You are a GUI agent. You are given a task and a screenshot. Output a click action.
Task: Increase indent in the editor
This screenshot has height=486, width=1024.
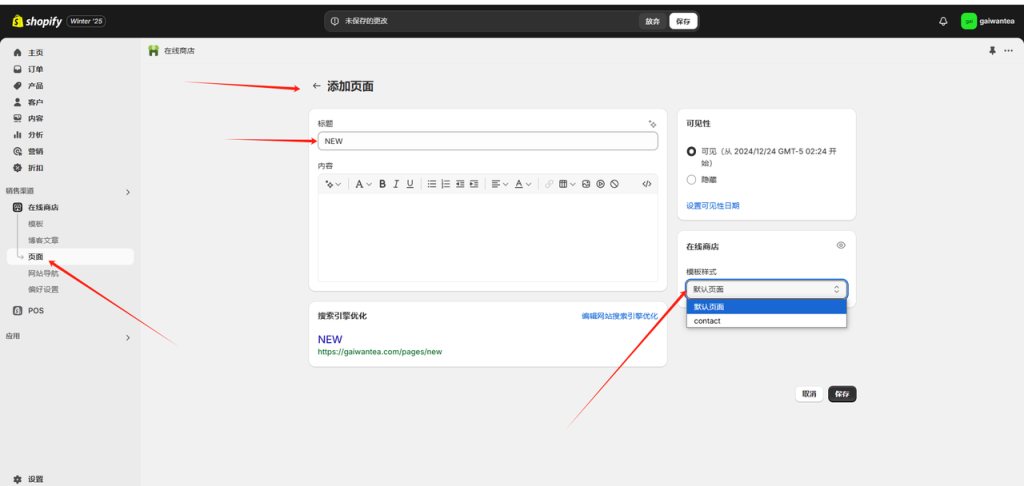click(474, 184)
